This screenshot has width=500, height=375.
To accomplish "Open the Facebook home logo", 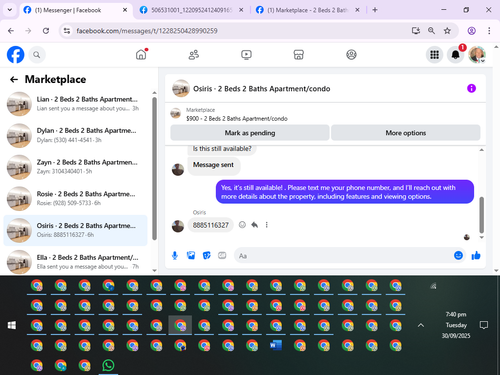I will (16, 55).
